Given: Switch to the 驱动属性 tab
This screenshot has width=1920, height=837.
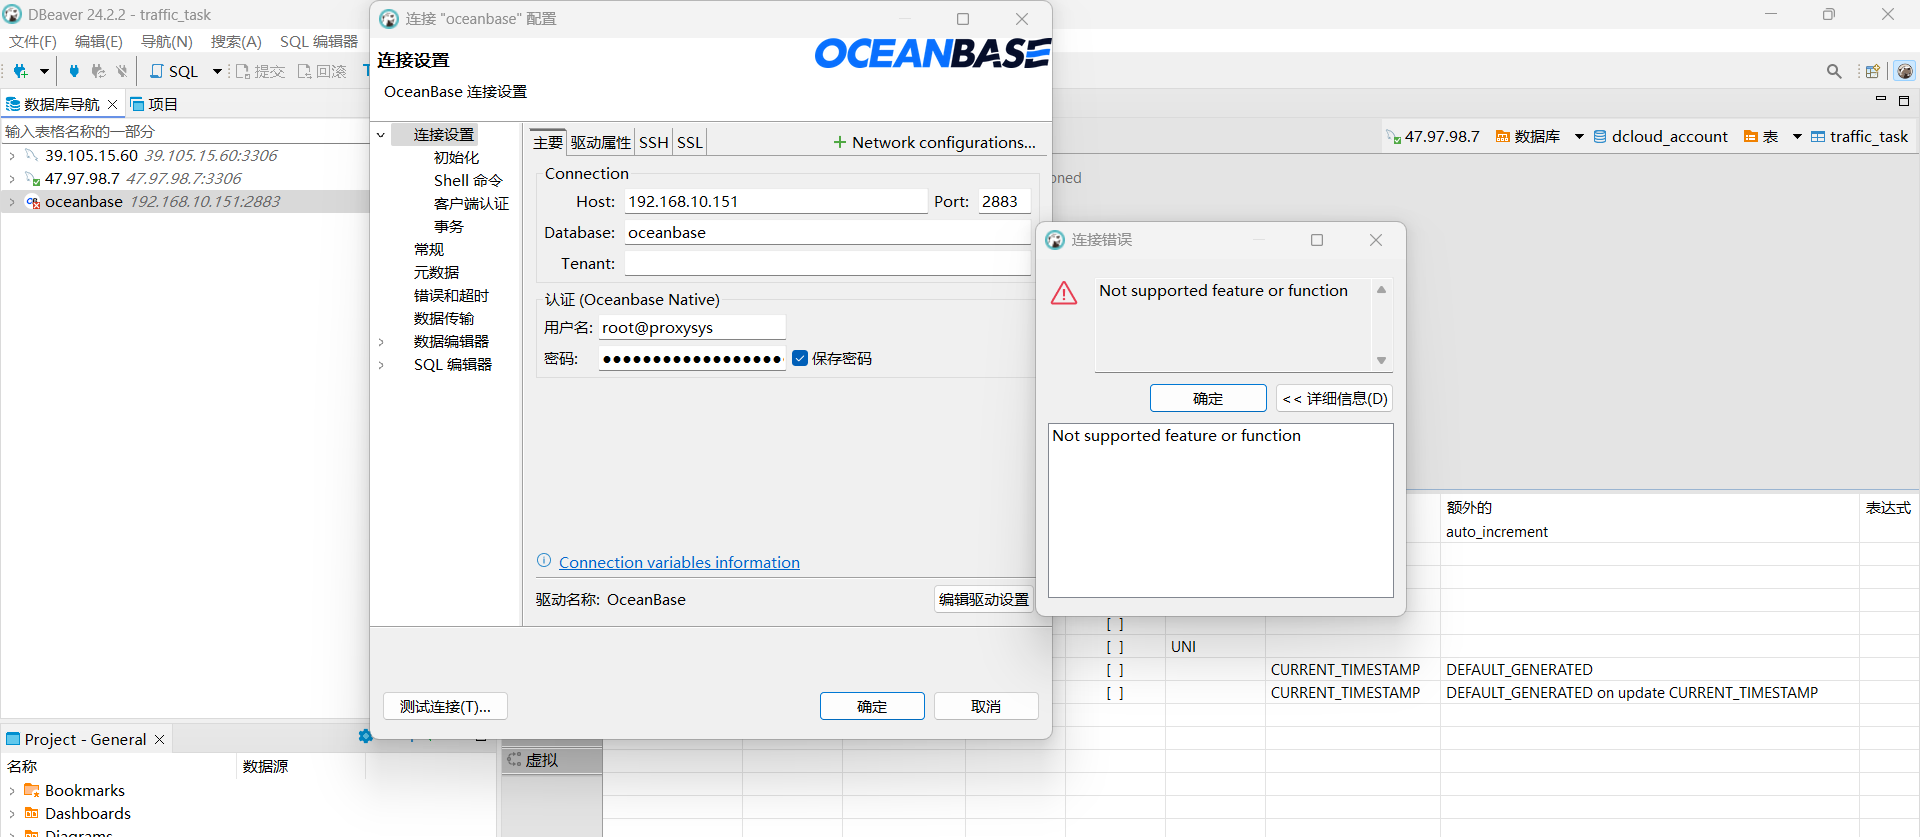Looking at the screenshot, I should coord(601,143).
